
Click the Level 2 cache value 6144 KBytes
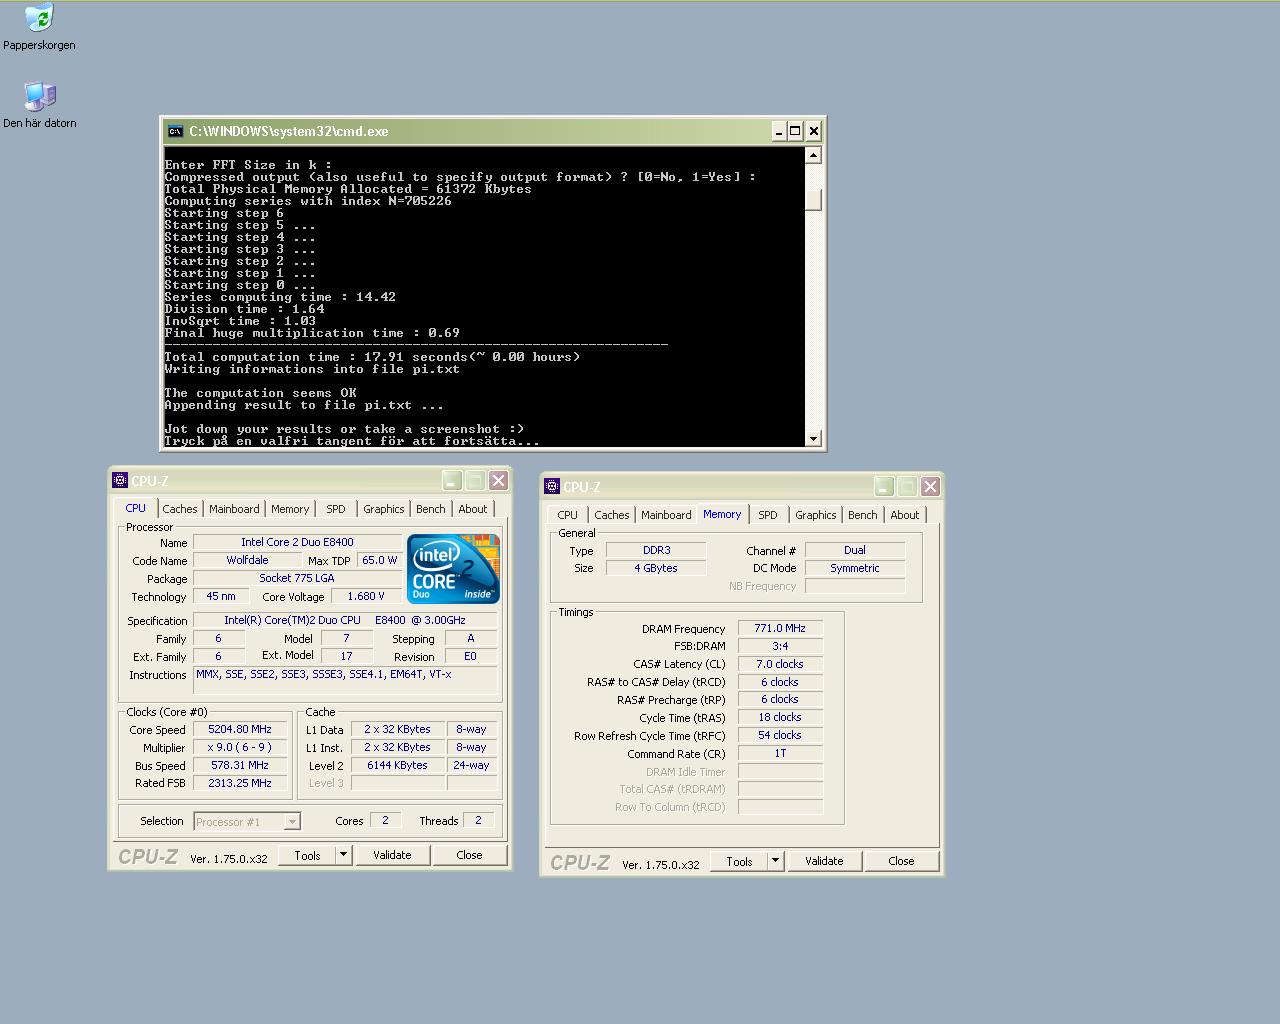click(x=397, y=765)
